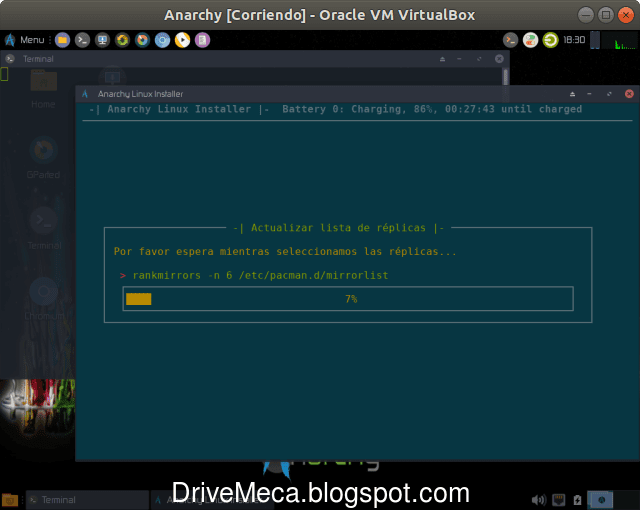
Task: Click the battery power tray icon
Action: tap(577, 500)
